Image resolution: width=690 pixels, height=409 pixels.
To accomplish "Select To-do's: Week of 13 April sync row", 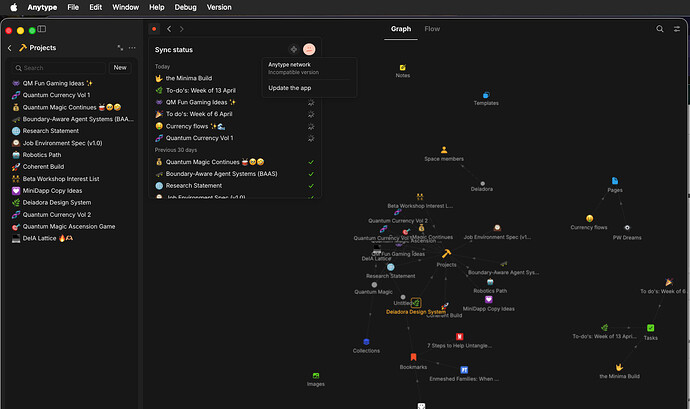I will tap(235, 90).
